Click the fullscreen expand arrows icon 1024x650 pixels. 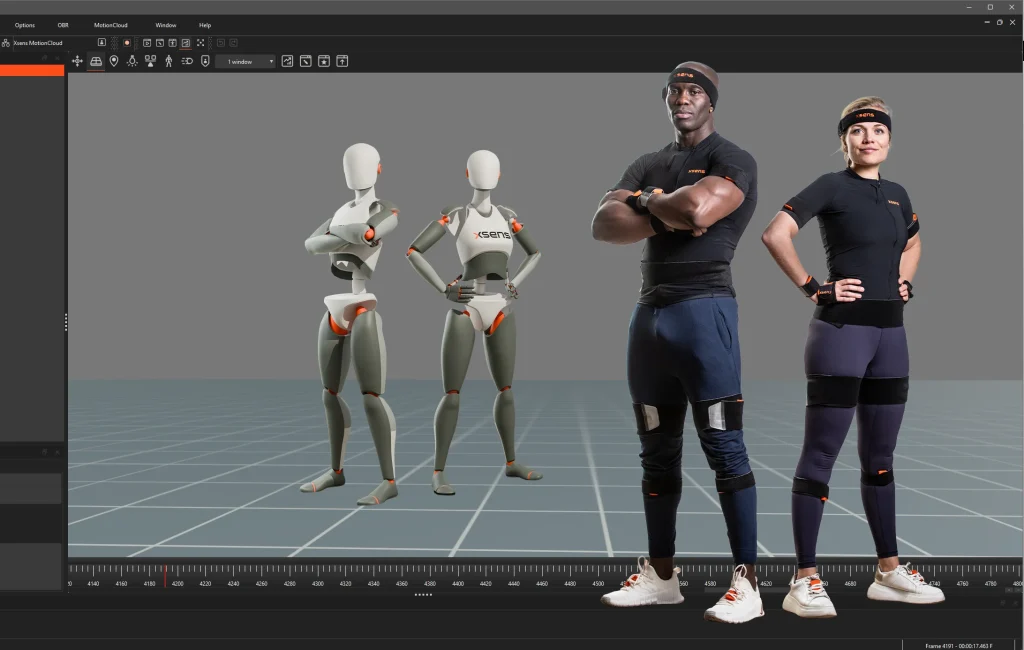click(x=200, y=43)
